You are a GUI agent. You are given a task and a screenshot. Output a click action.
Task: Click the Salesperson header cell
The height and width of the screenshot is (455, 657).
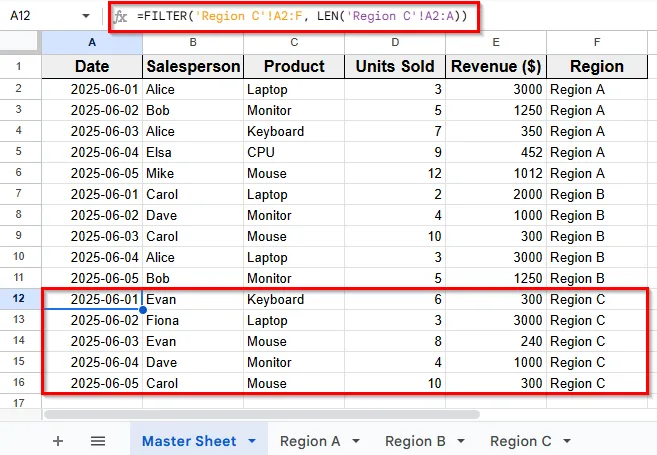click(193, 66)
